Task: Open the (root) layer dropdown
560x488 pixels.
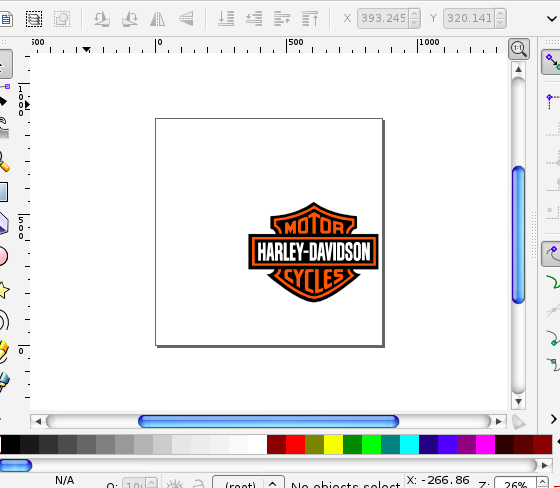Action: tap(249, 482)
